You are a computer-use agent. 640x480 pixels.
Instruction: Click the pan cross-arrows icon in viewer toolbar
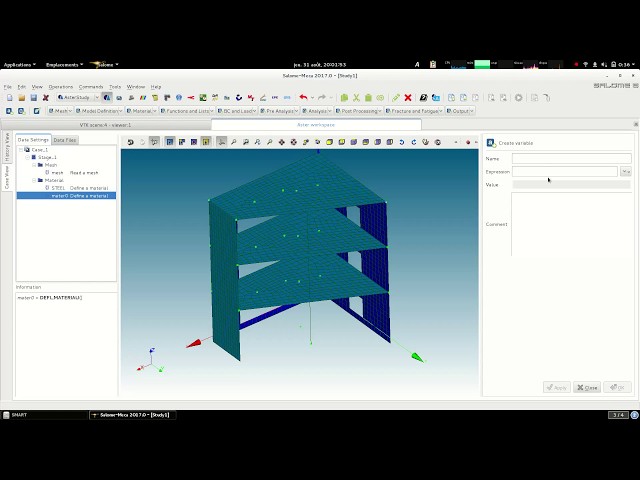pos(282,142)
